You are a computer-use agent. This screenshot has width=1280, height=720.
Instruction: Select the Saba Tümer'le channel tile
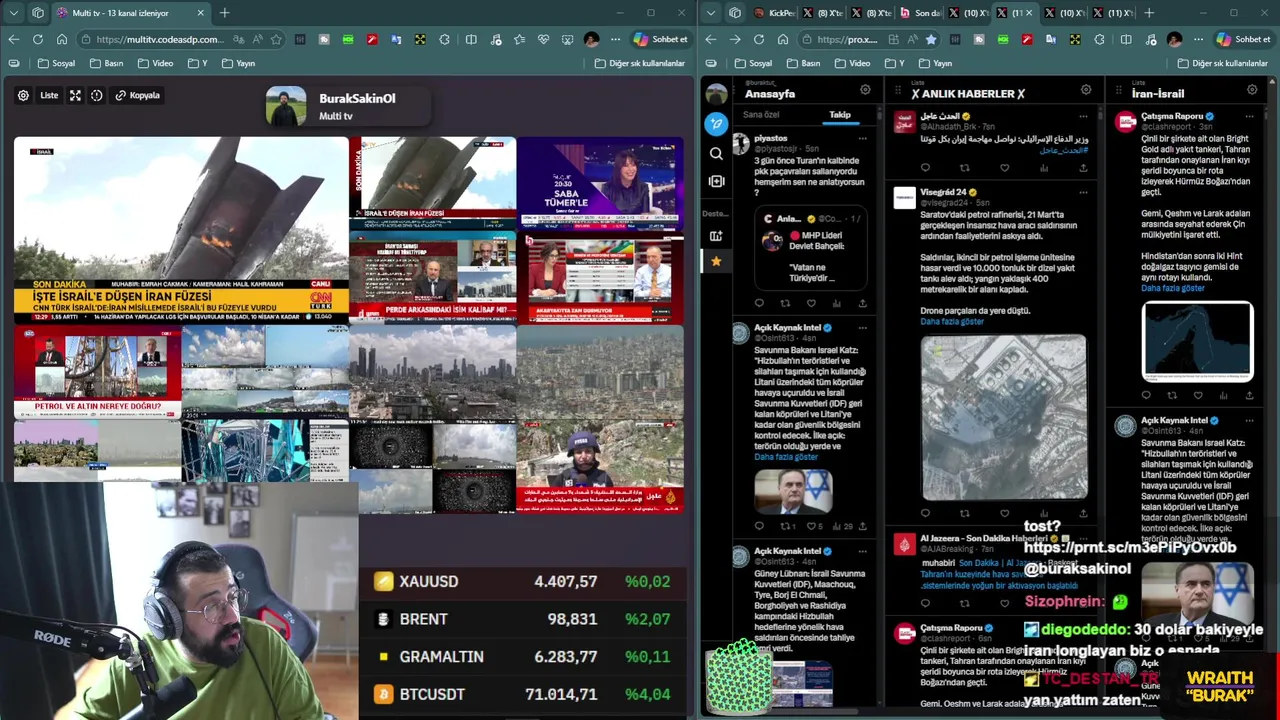coord(600,184)
